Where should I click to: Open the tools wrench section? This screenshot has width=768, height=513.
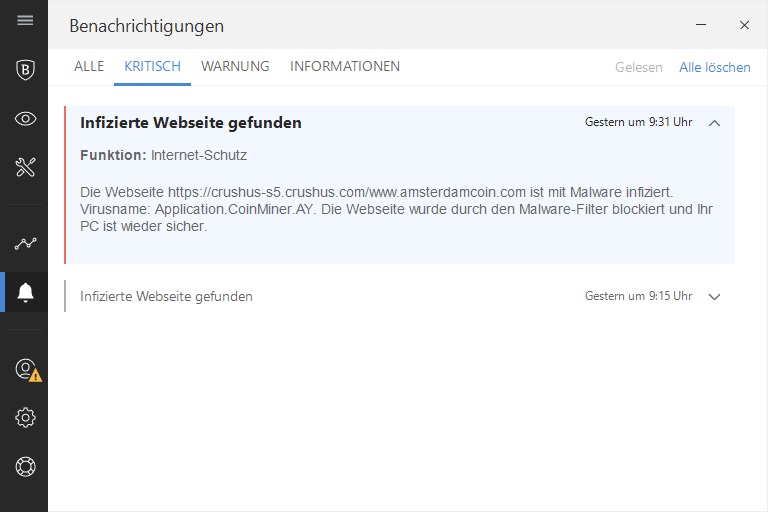[25, 167]
